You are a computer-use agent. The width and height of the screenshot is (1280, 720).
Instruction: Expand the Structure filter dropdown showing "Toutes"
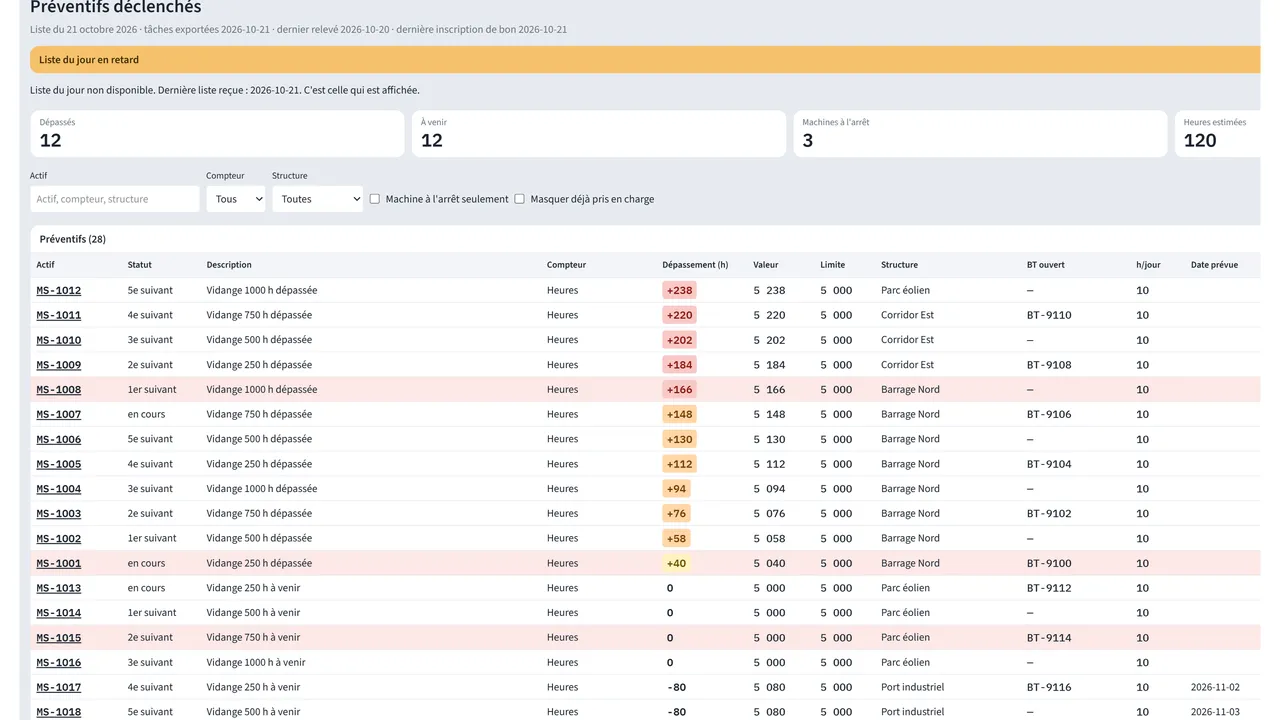point(317,199)
